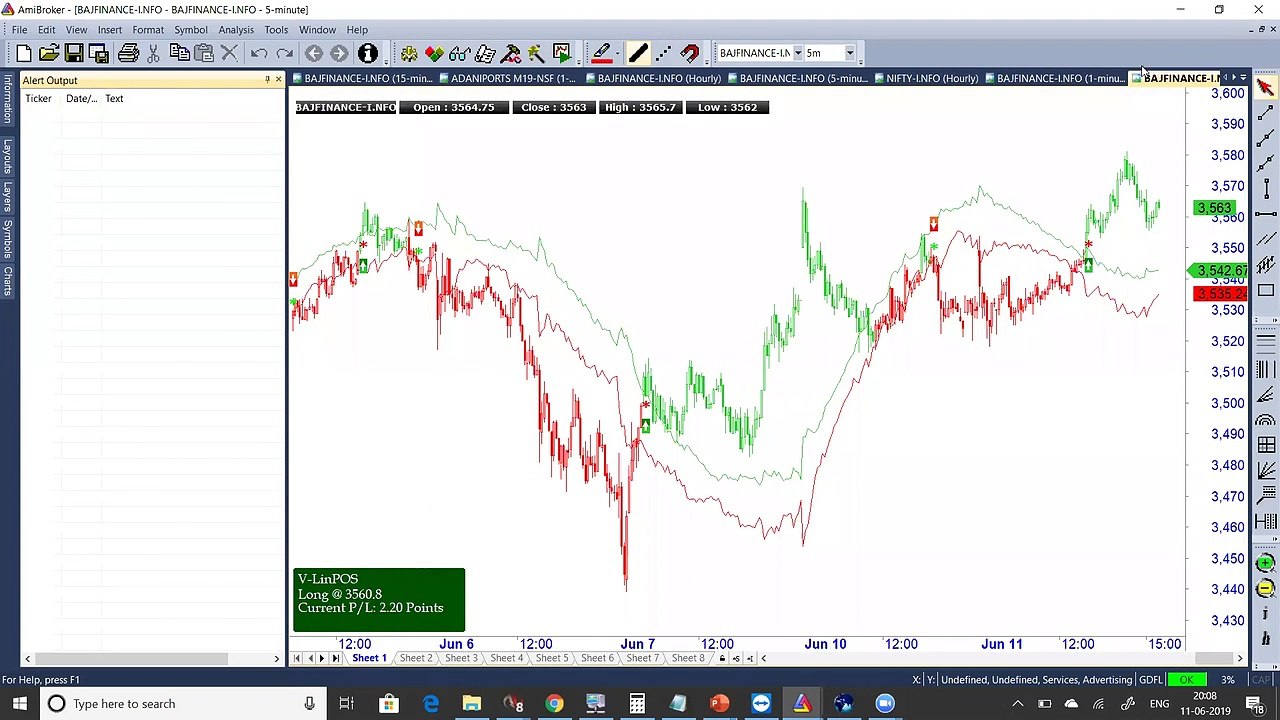The height and width of the screenshot is (720, 1280).
Task: Click the Windows search box
Action: [x=183, y=704]
